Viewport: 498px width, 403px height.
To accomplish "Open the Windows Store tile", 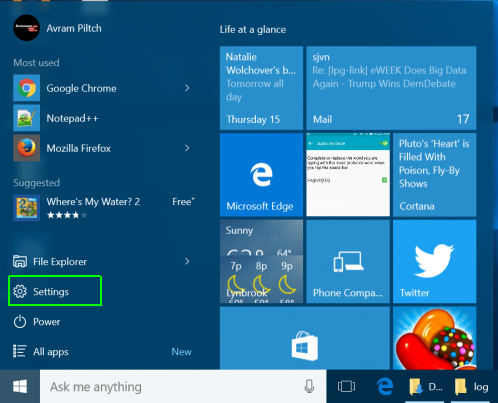I will pyautogui.click(x=305, y=338).
